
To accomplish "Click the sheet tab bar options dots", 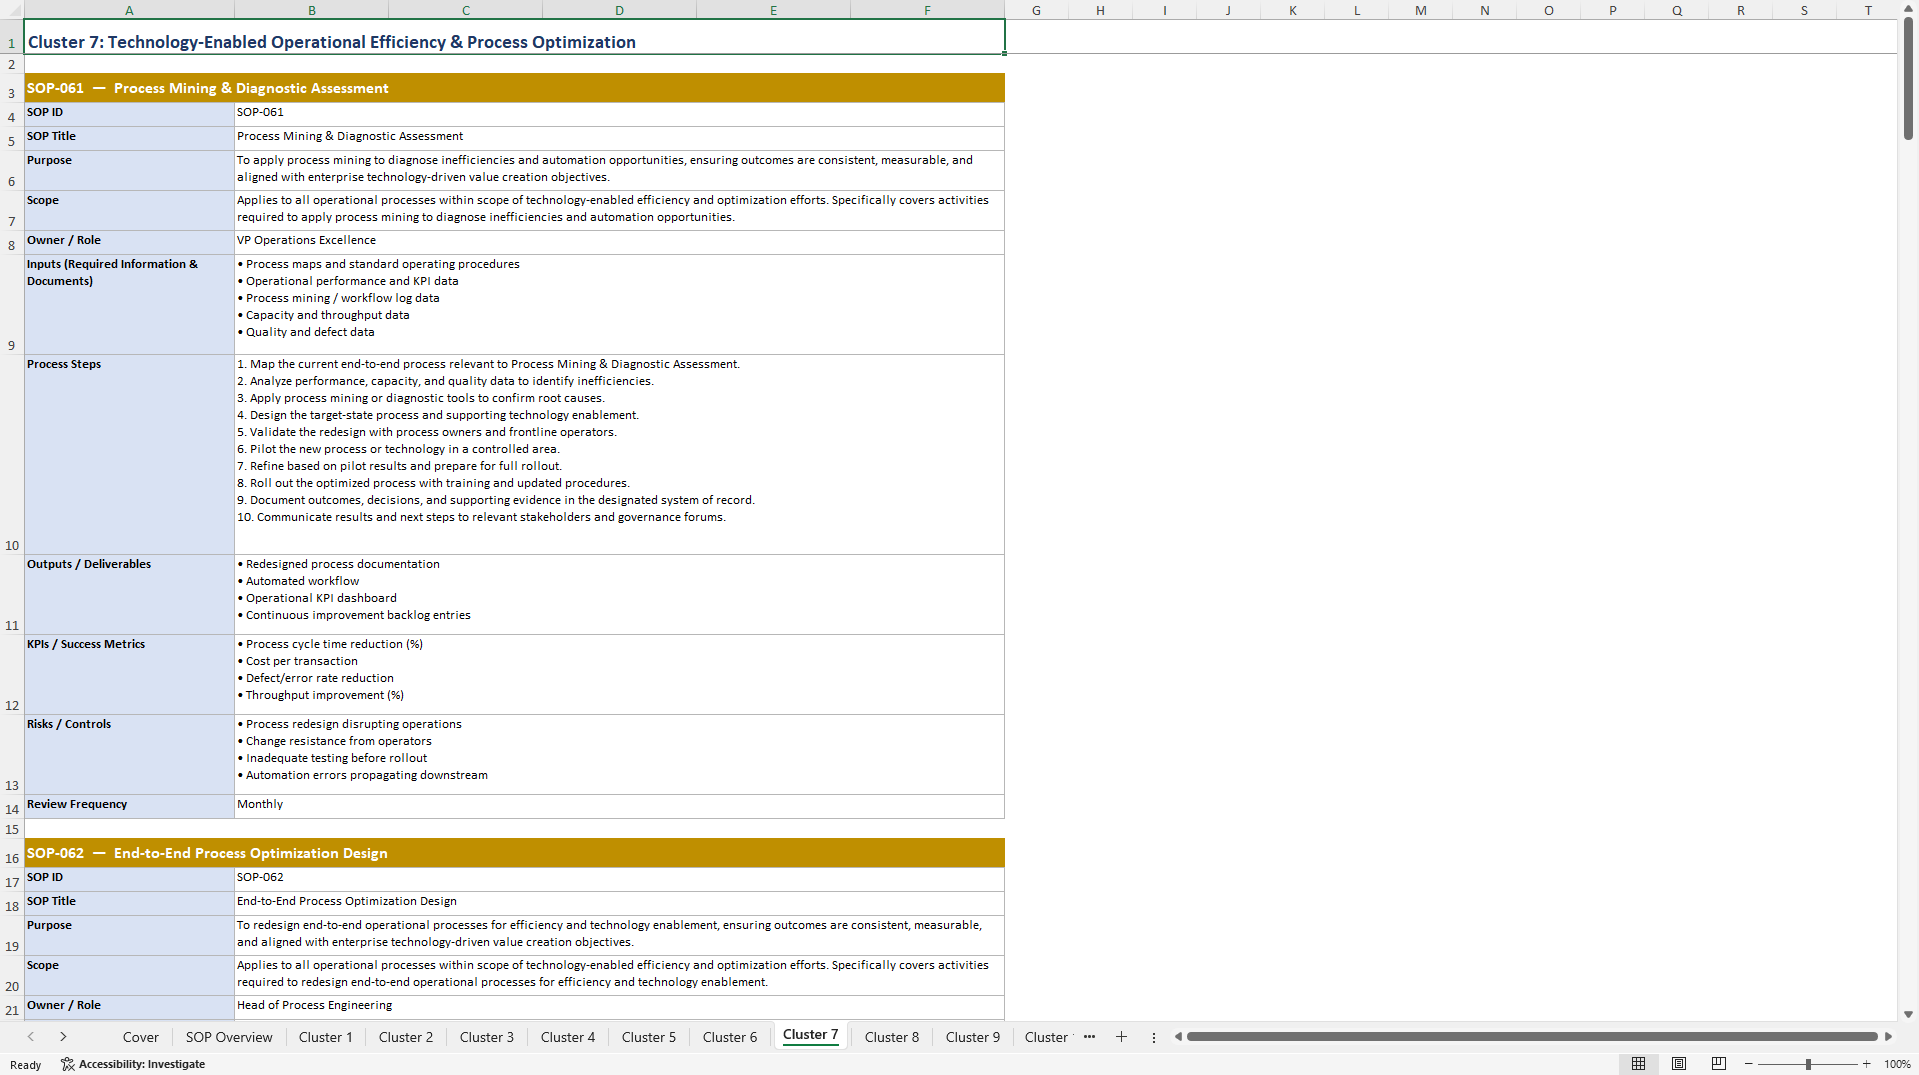I will 1153,1037.
